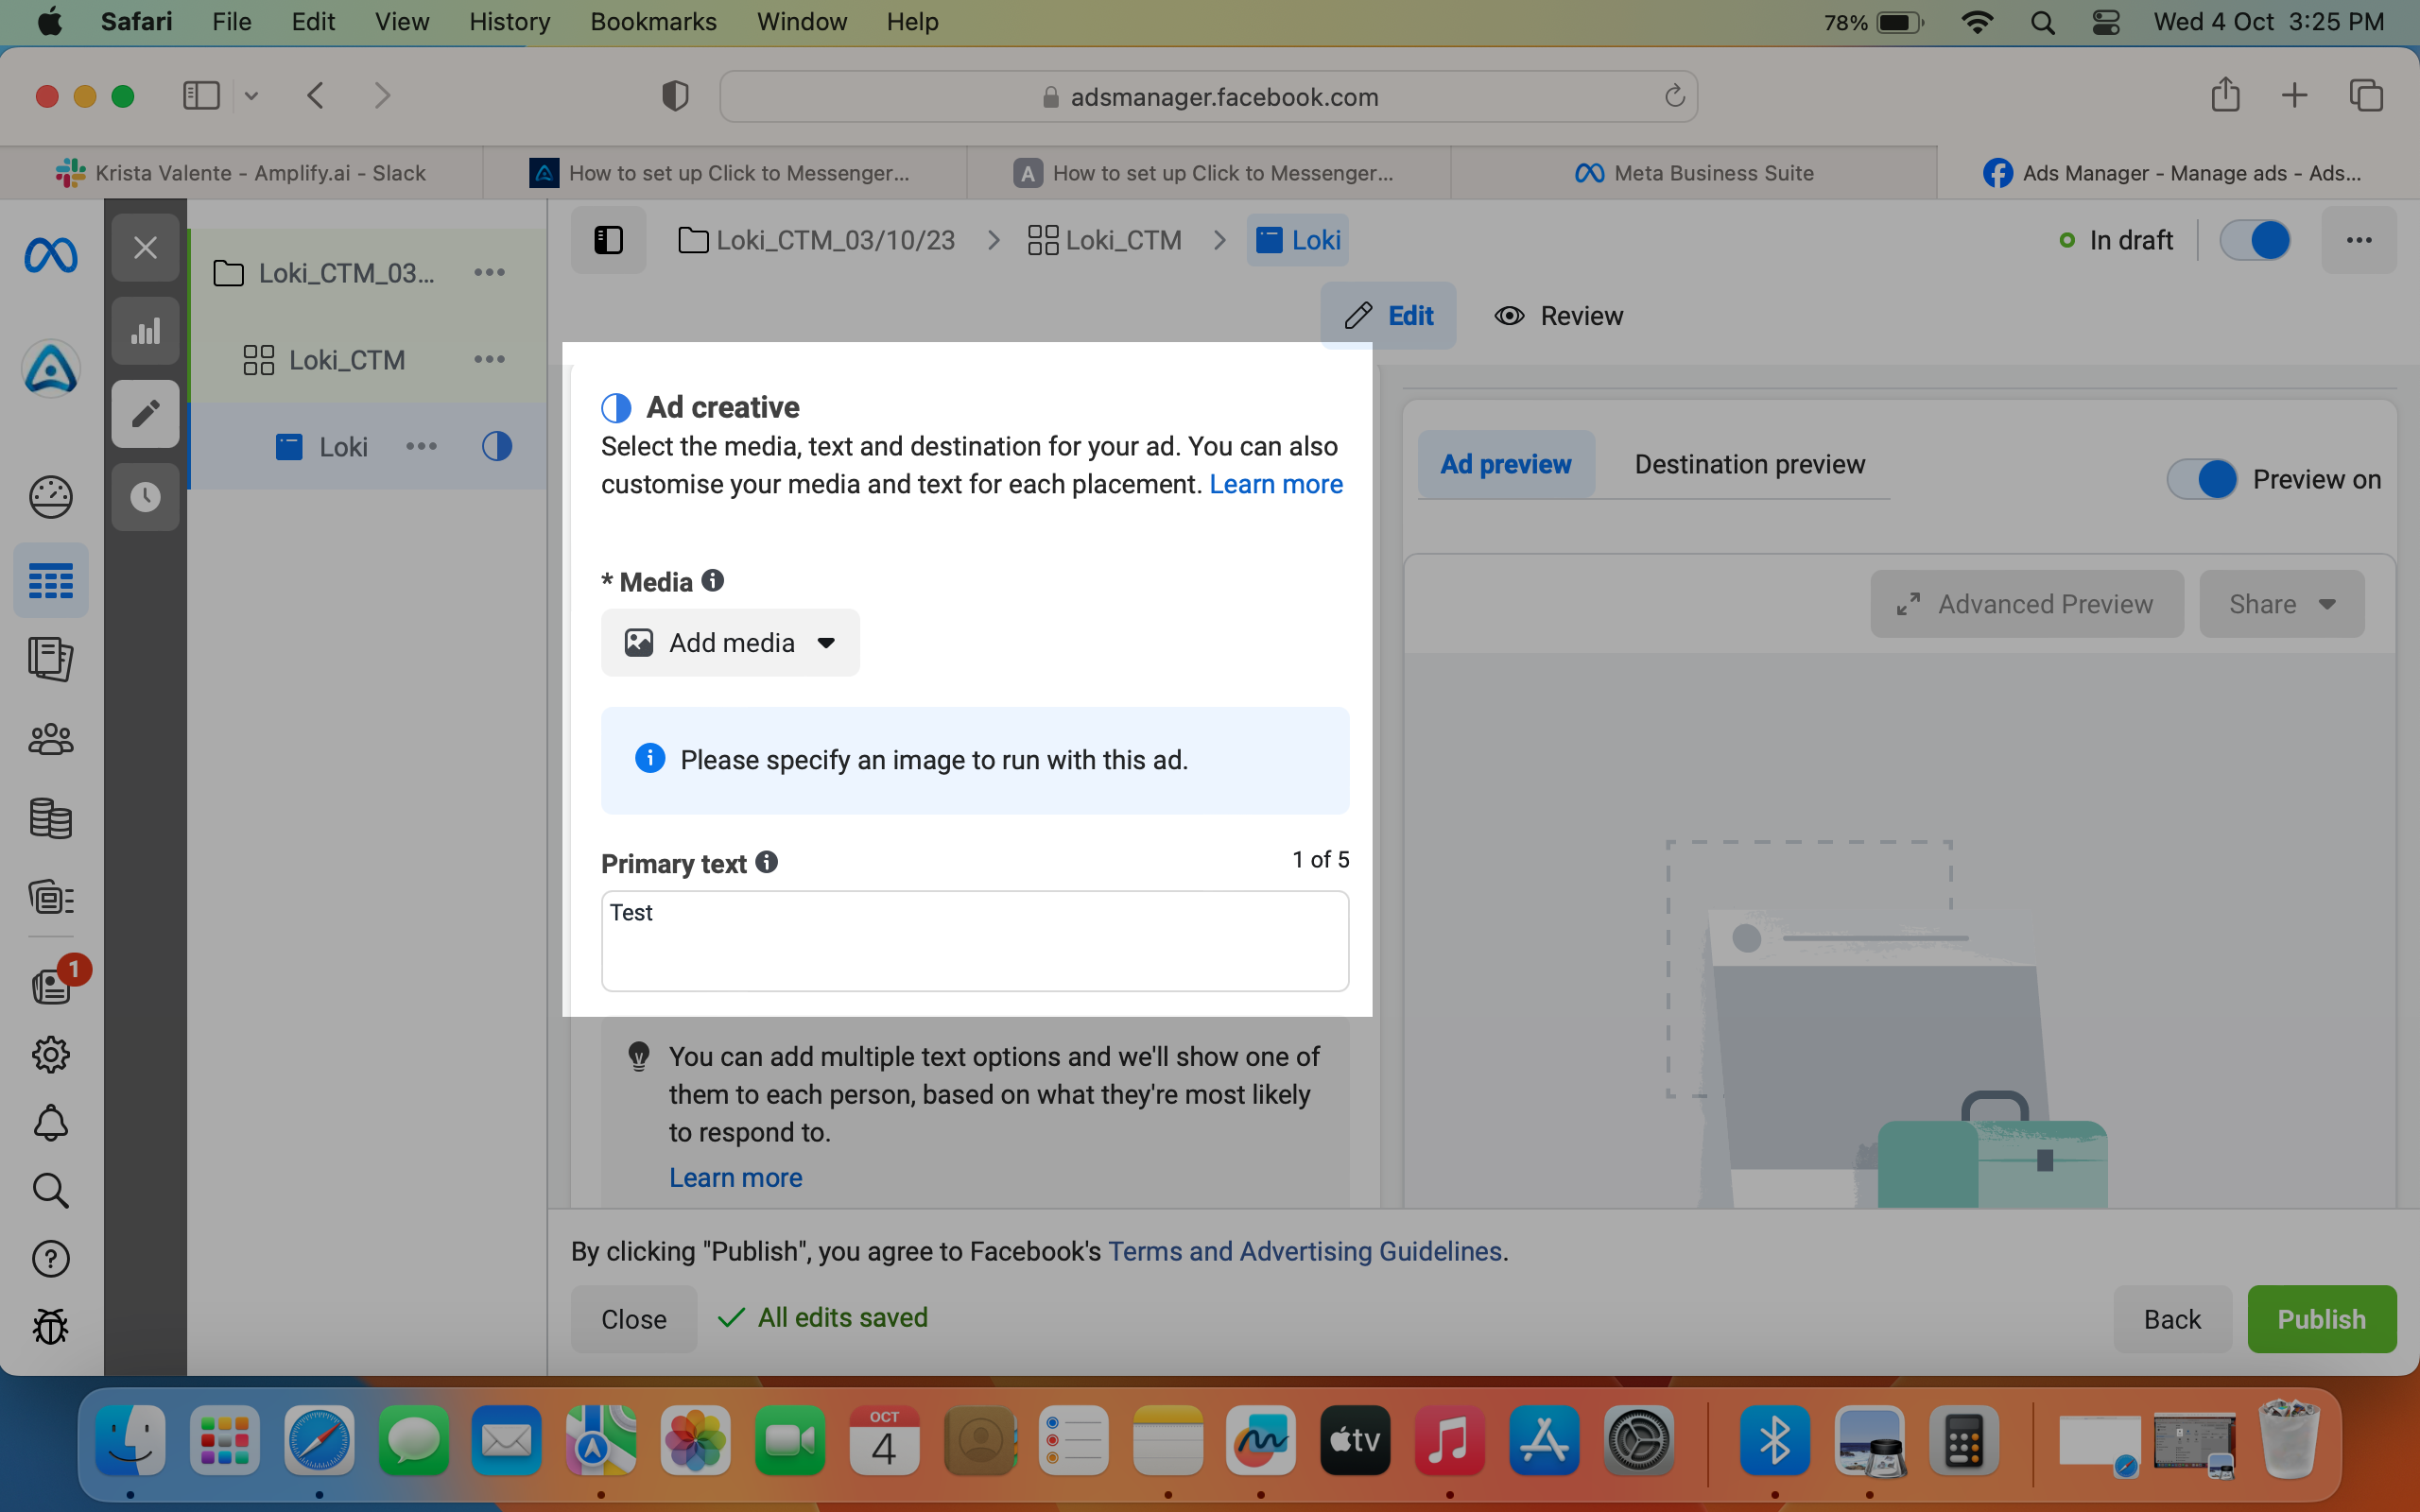The height and width of the screenshot is (1512, 2420).
Task: Open the sidebar icon just above the red badge
Action: (x=50, y=897)
